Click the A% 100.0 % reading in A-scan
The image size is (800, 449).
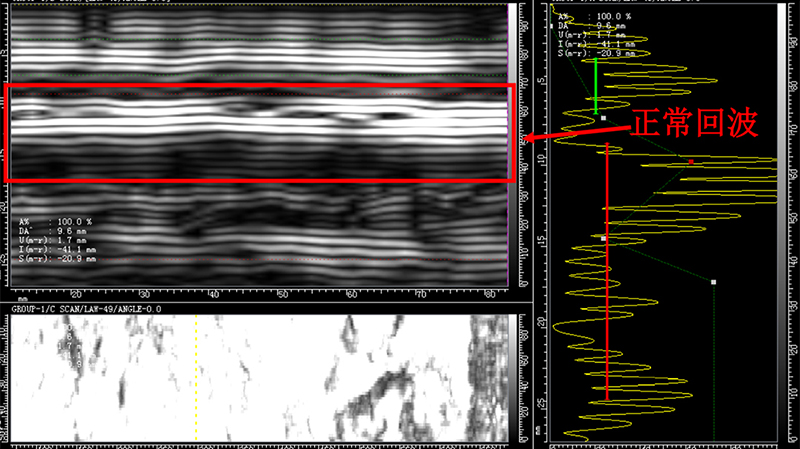[x=594, y=16]
